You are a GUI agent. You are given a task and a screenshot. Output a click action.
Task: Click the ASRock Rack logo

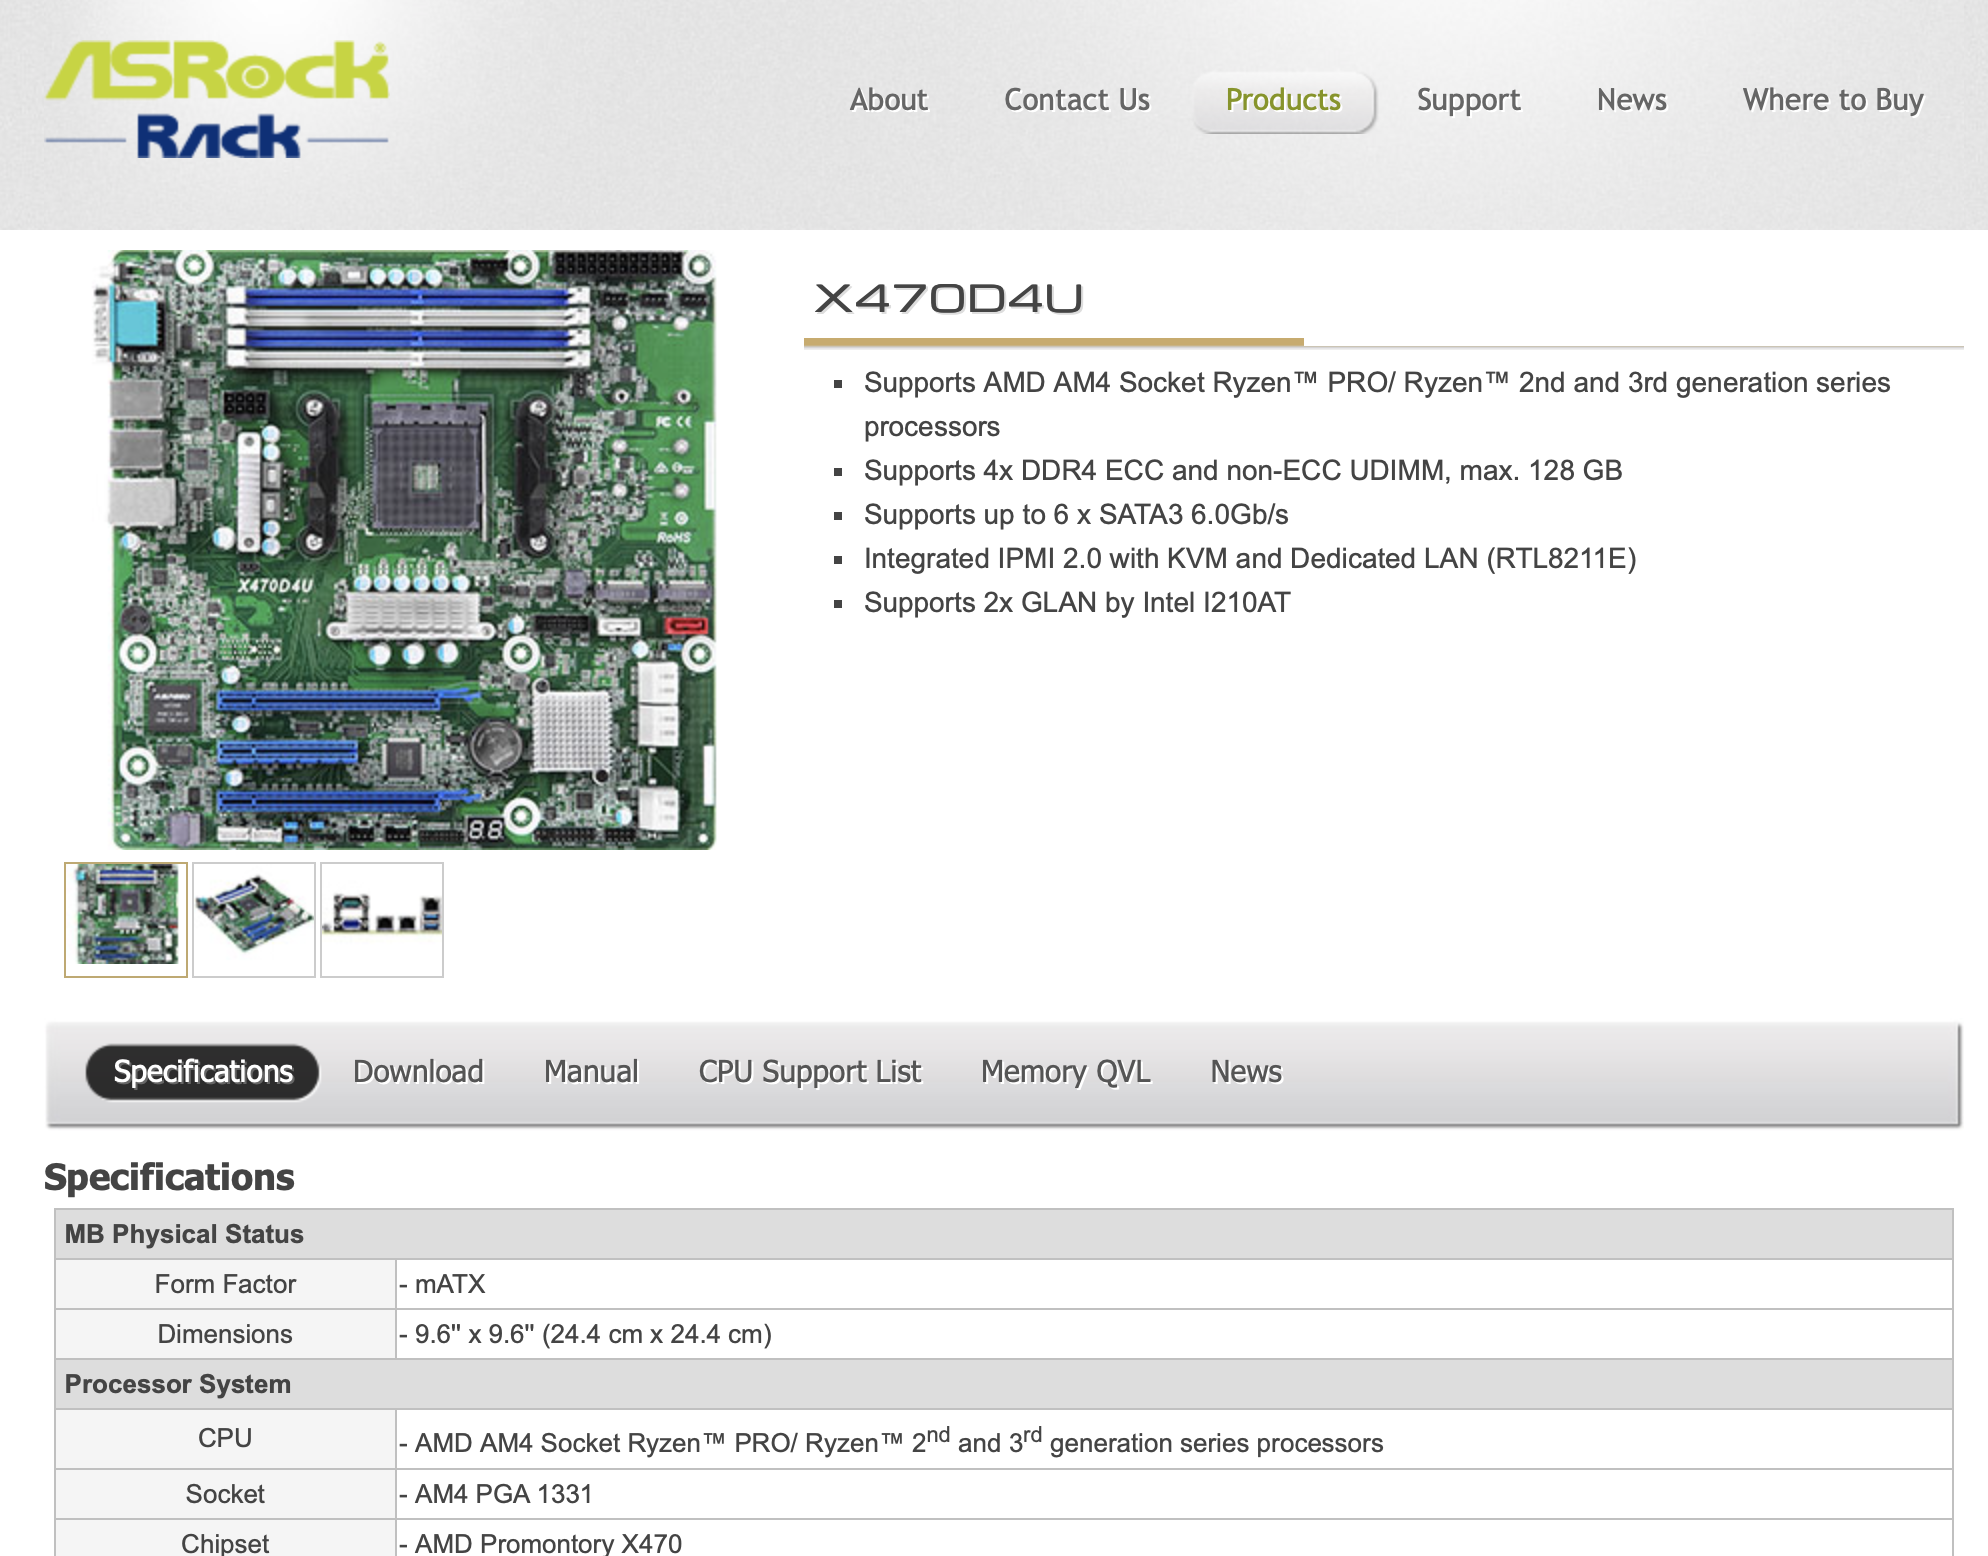[217, 100]
